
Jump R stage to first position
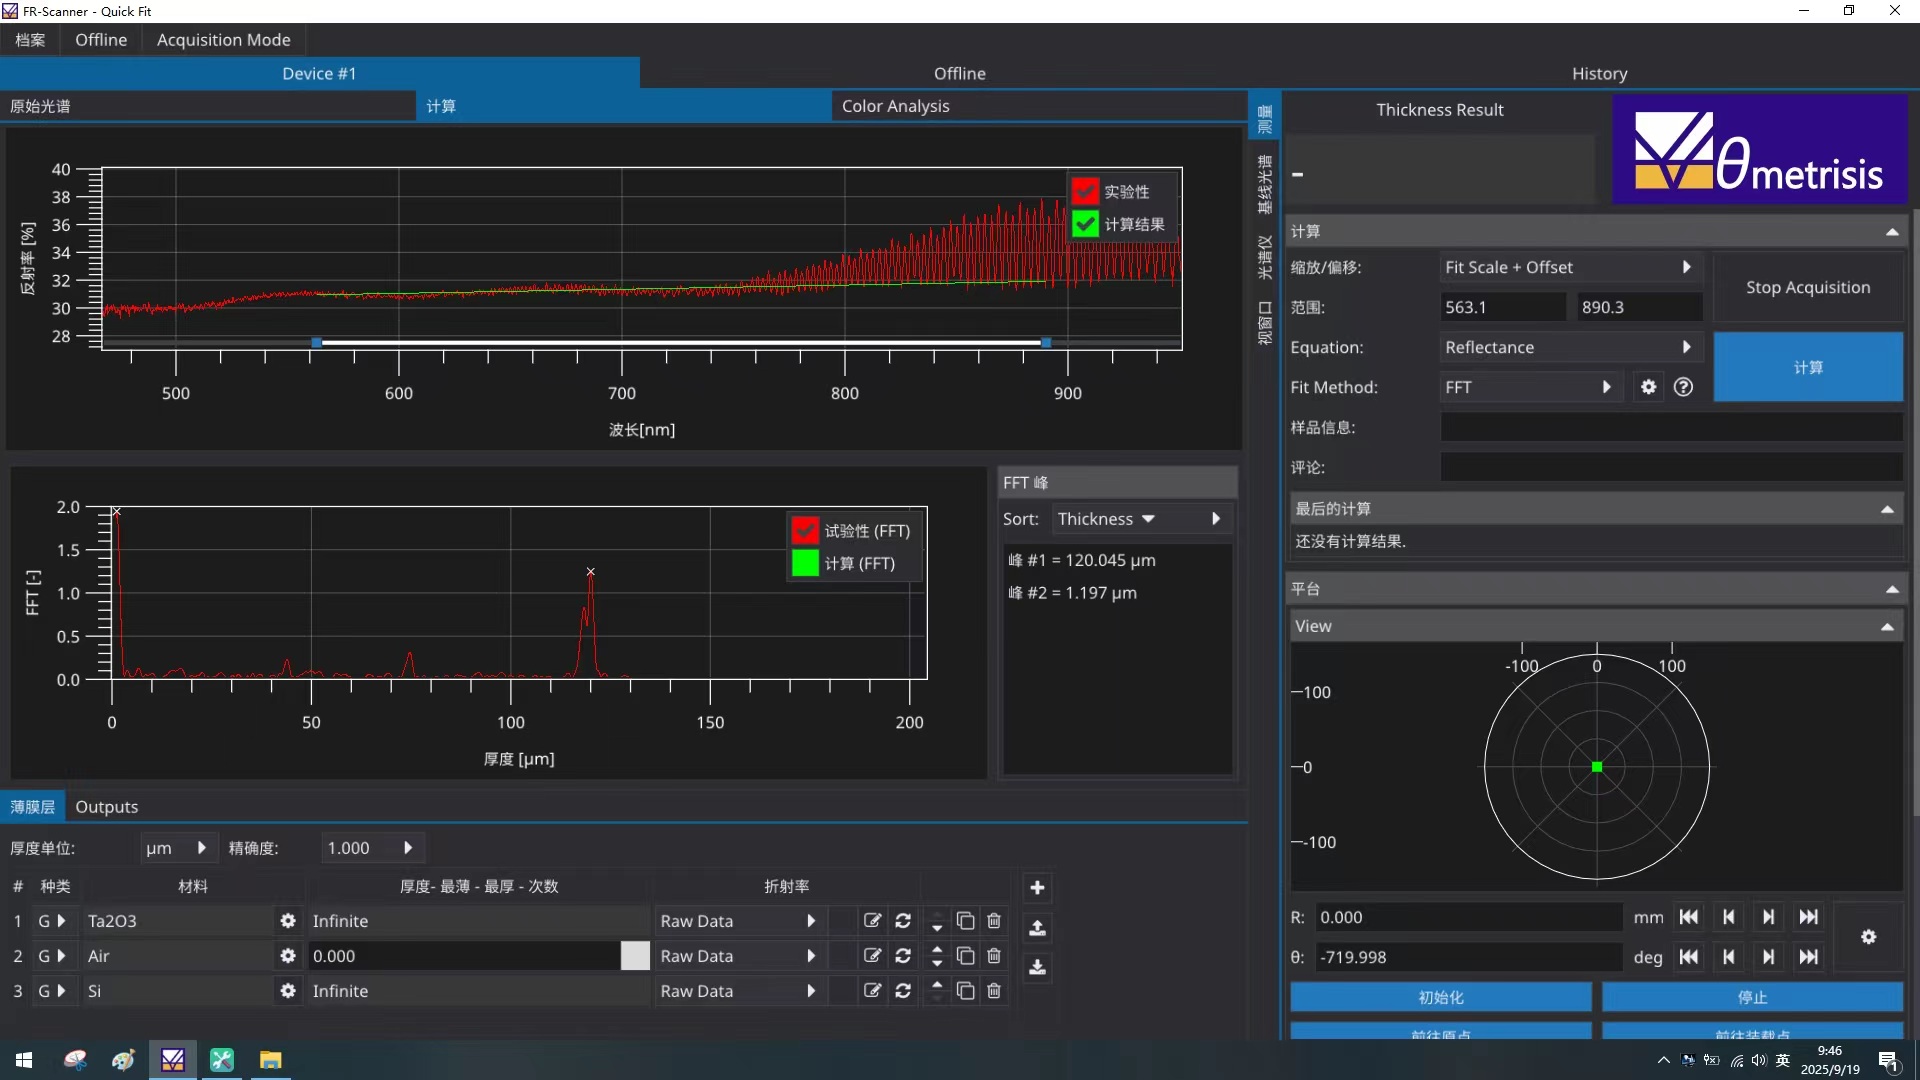1689,917
